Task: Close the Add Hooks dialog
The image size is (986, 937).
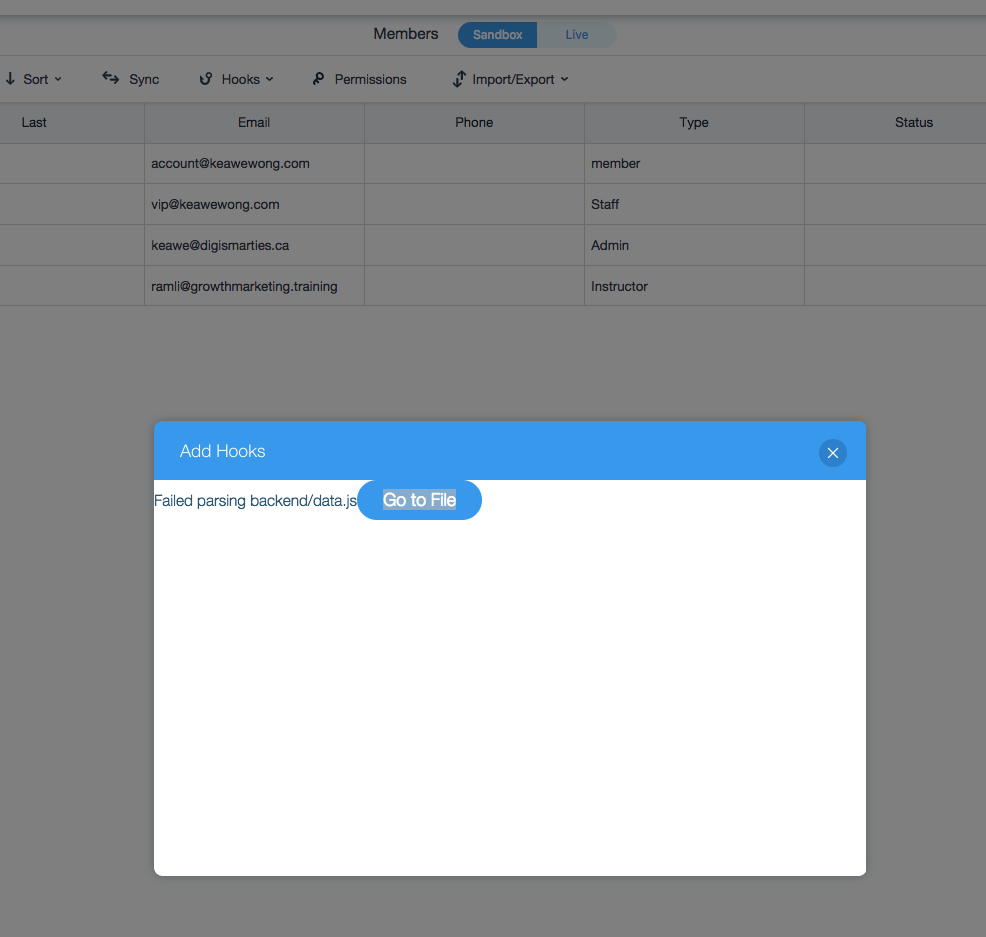Action: click(833, 453)
